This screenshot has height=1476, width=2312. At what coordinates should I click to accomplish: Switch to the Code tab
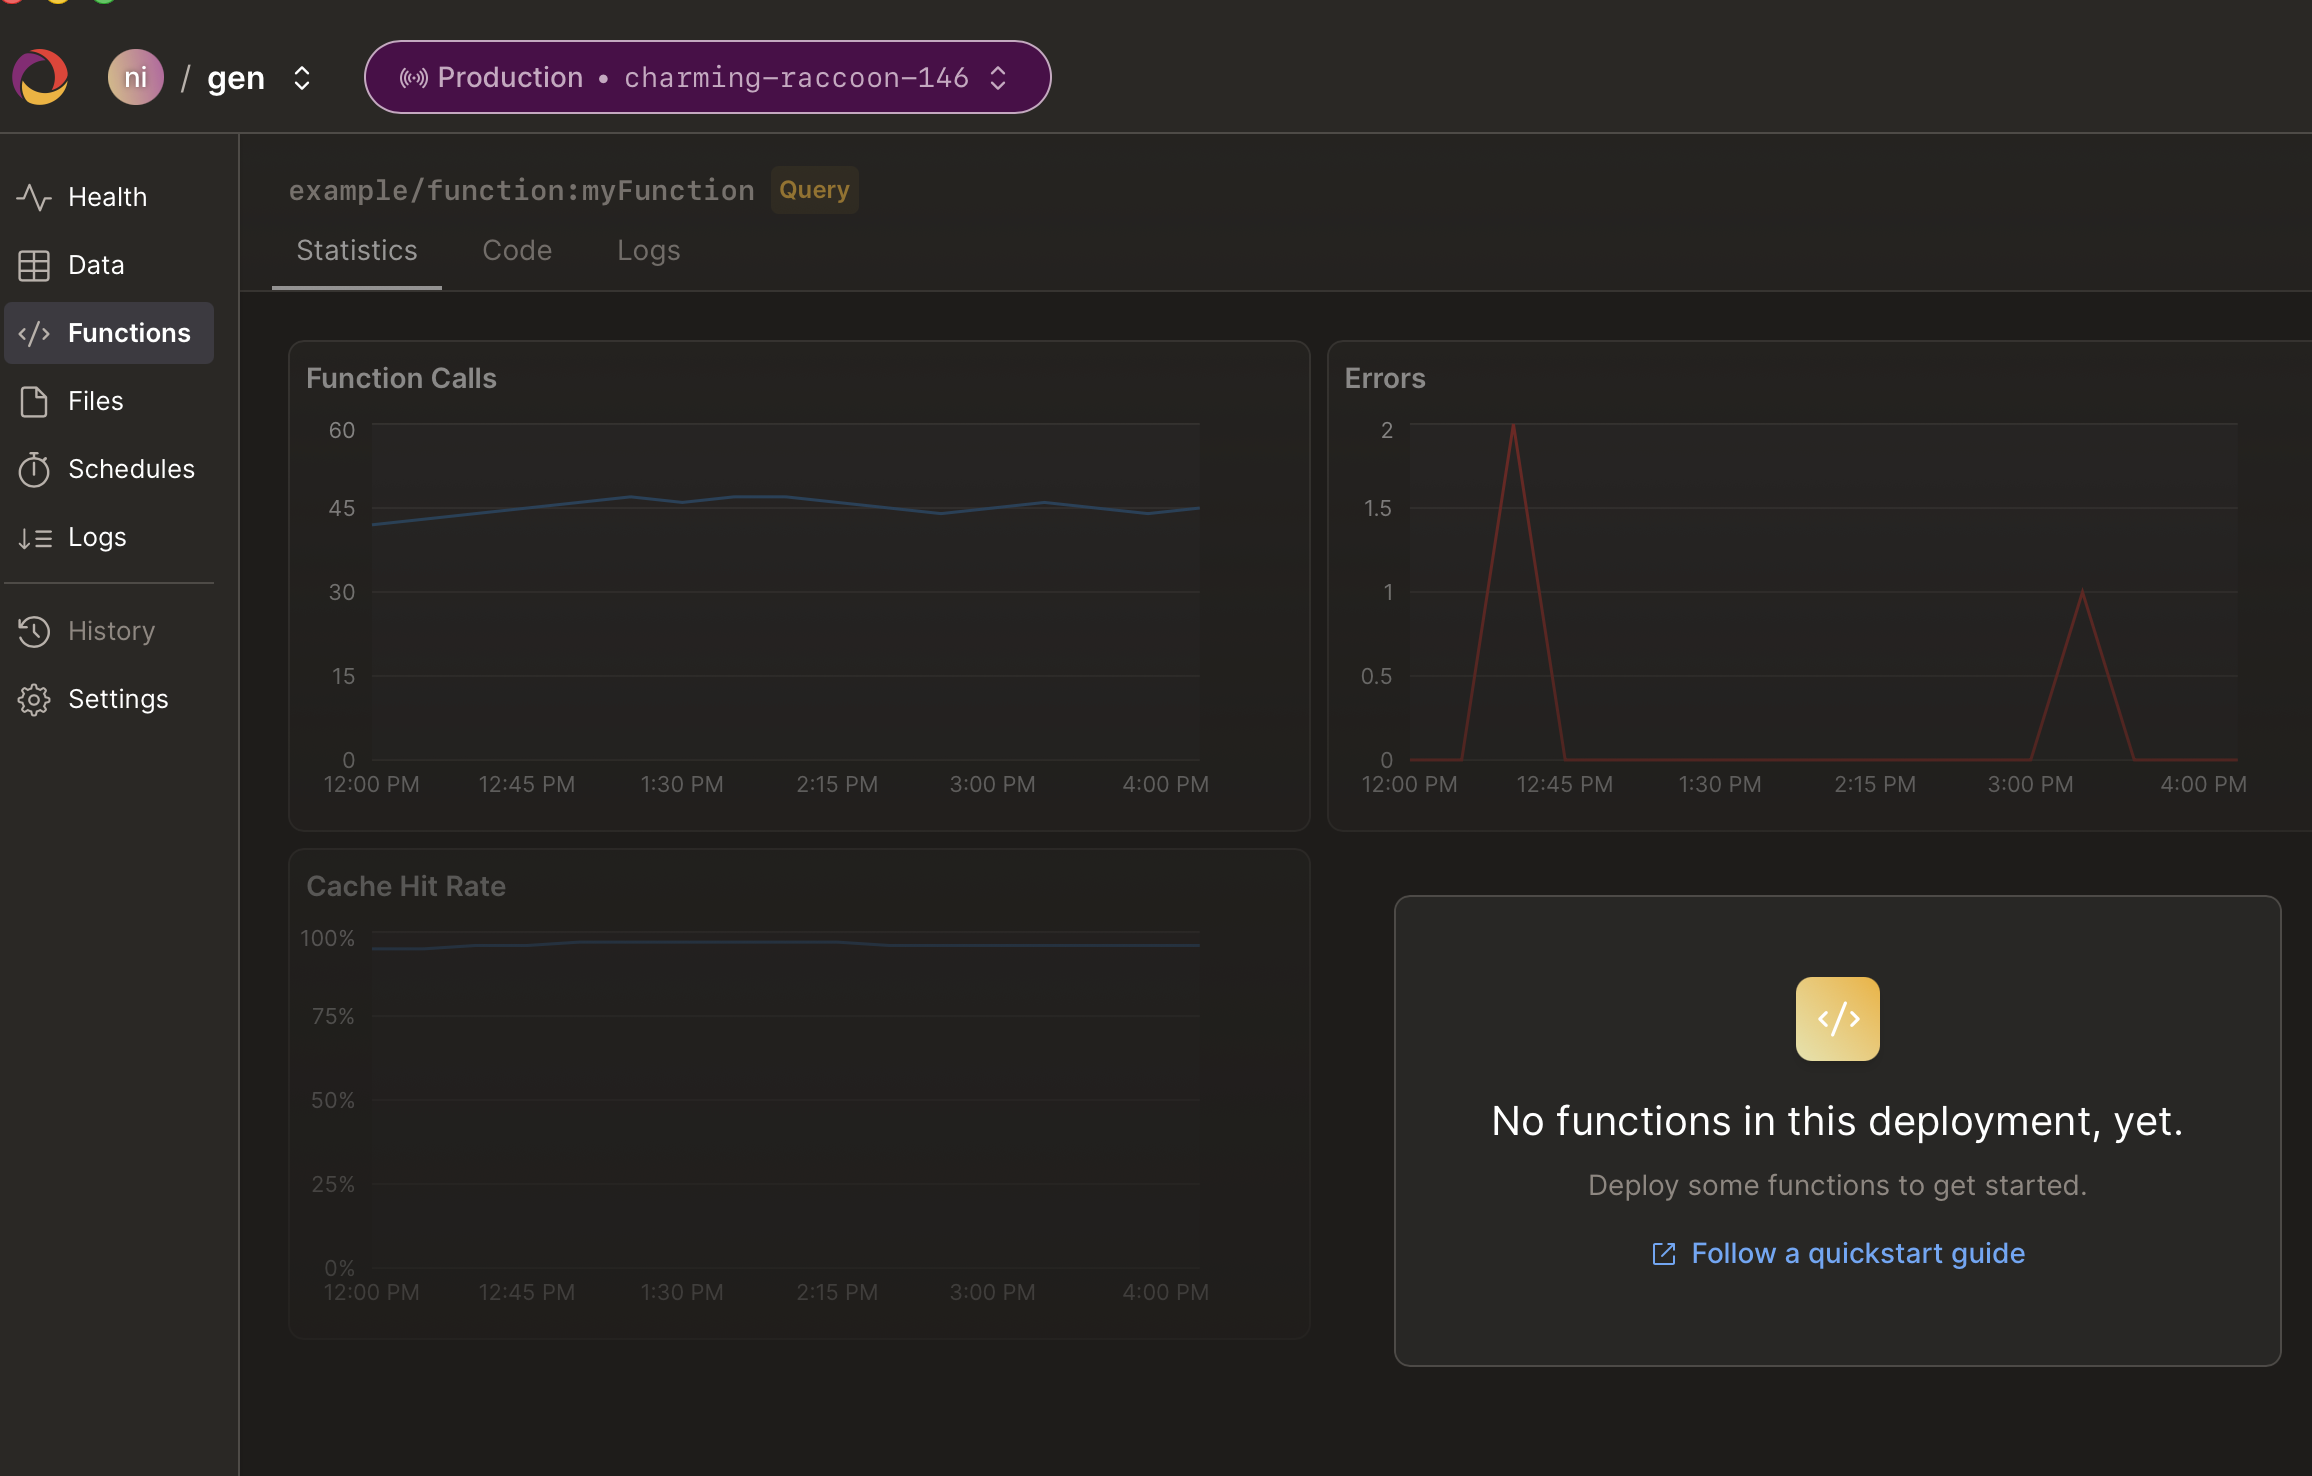point(517,250)
